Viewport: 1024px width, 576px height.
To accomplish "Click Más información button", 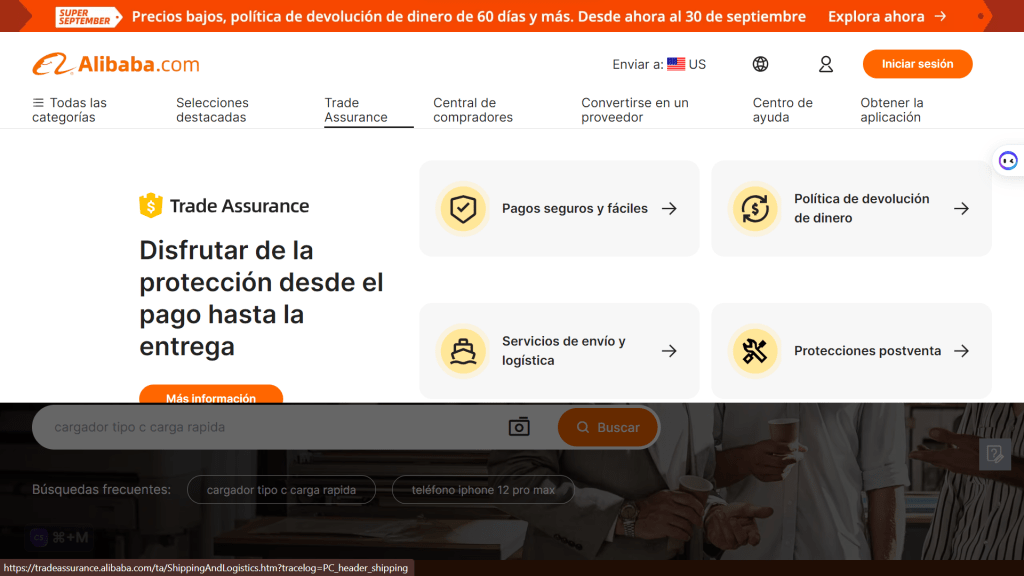I will [x=211, y=394].
